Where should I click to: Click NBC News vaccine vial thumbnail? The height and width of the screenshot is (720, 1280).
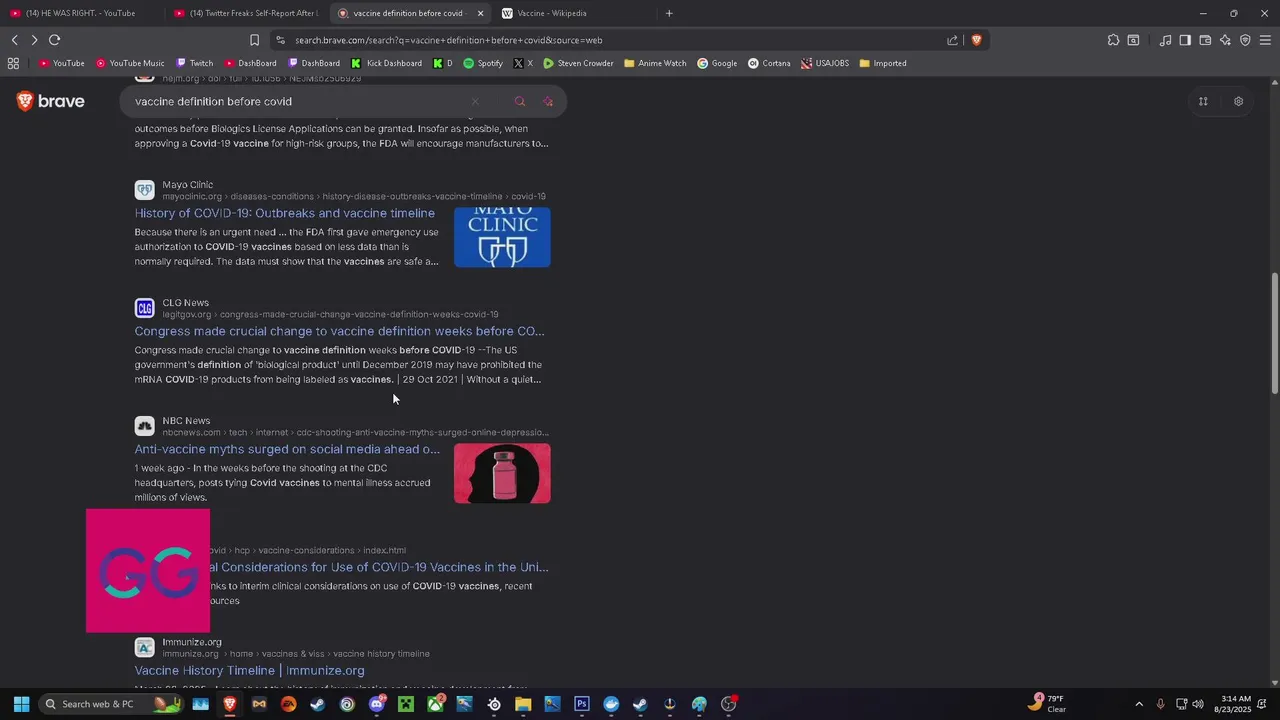click(x=502, y=473)
